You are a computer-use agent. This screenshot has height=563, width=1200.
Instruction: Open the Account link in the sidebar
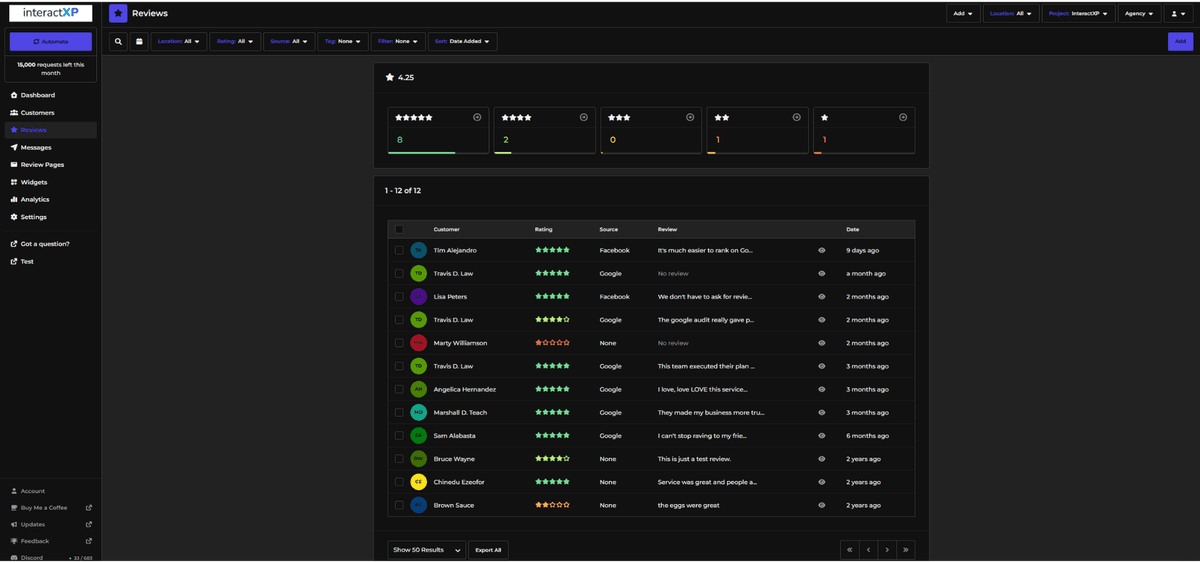click(x=33, y=491)
